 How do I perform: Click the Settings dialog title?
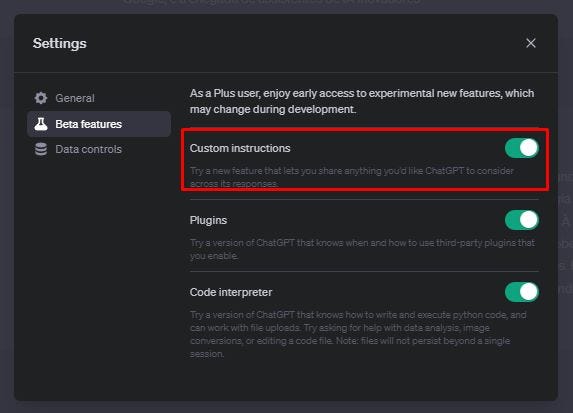[60, 43]
